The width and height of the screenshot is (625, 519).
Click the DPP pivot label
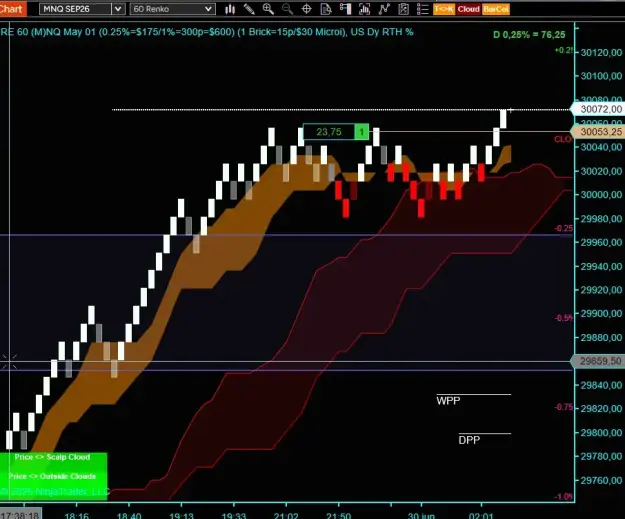click(x=469, y=440)
